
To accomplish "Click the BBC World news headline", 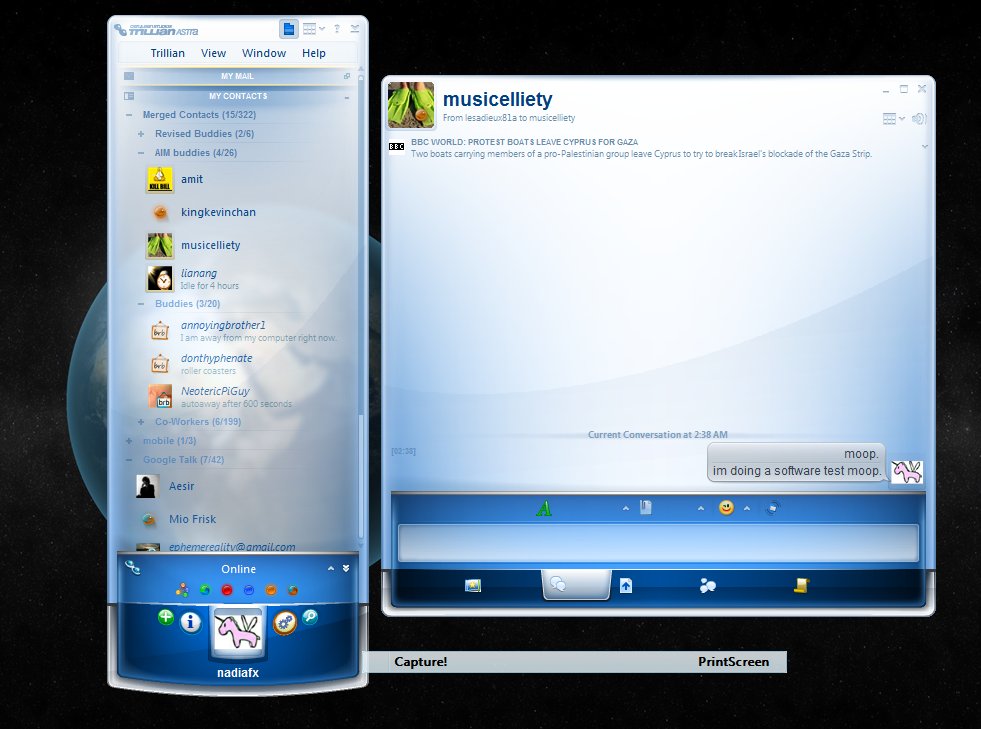I will coord(524,142).
